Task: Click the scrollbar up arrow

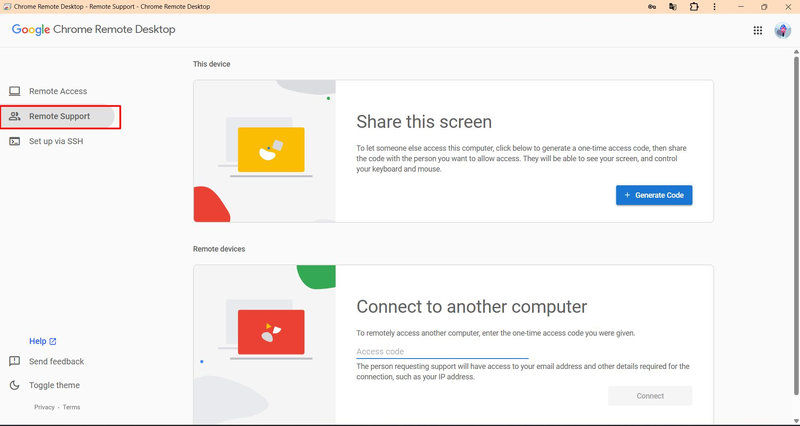Action: point(796,52)
